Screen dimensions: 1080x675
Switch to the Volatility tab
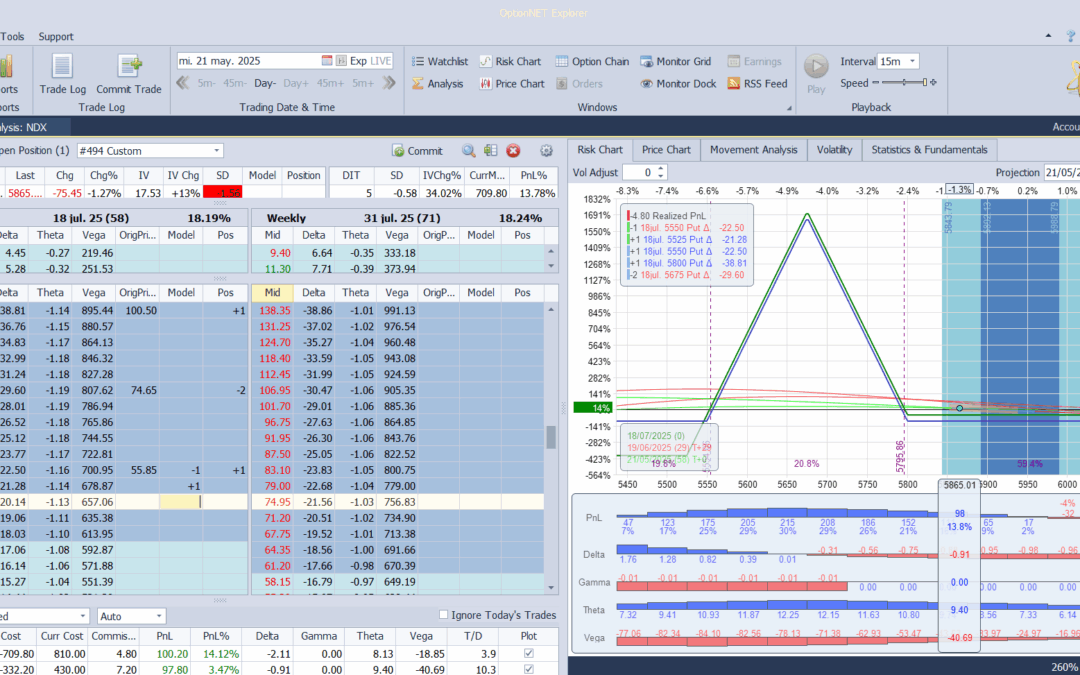tap(834, 149)
